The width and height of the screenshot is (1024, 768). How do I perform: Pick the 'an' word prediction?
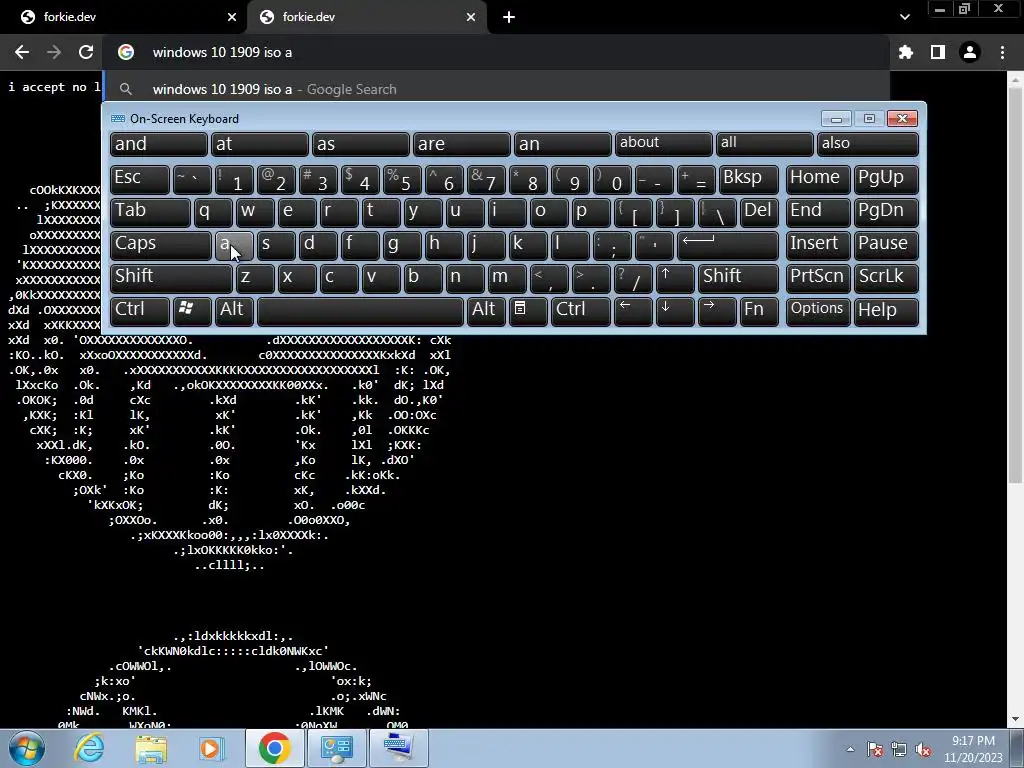(x=562, y=144)
